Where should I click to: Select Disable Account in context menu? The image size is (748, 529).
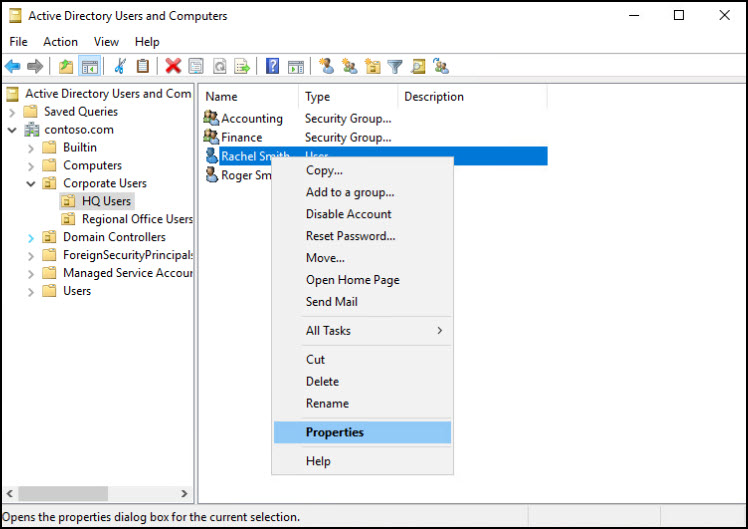pyautogui.click(x=348, y=214)
